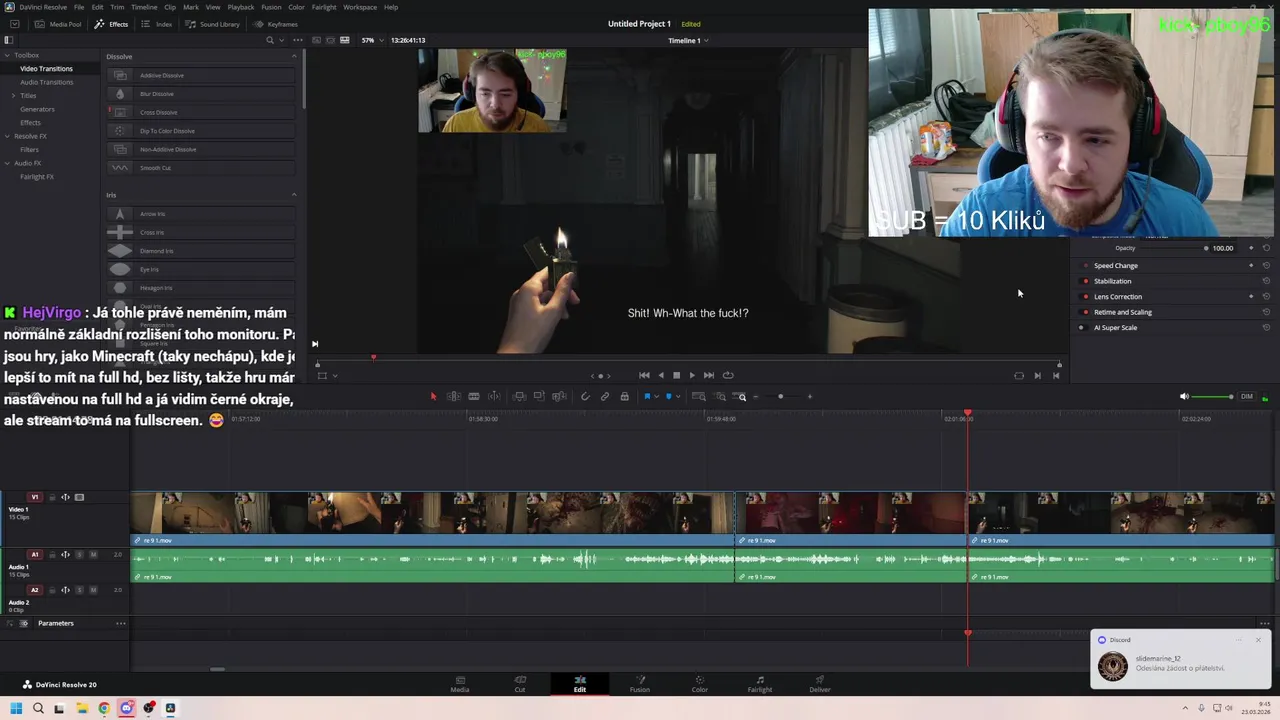Switch to the Cut page
The height and width of the screenshot is (720, 1280).
(520, 684)
